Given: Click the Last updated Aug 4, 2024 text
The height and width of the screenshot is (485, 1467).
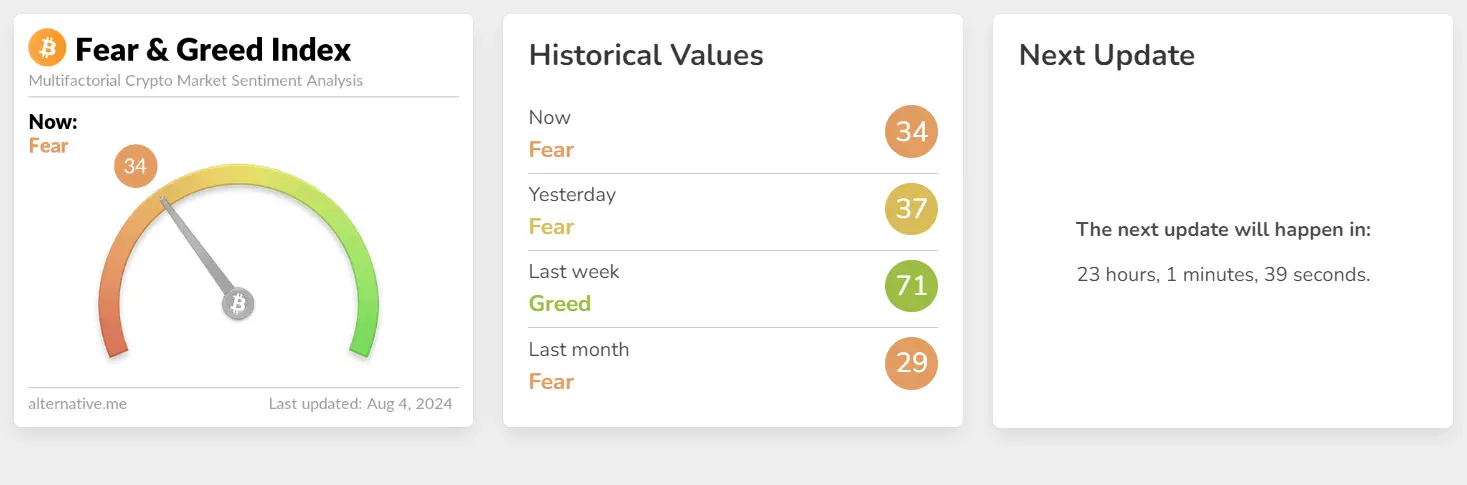Looking at the screenshot, I should tap(360, 404).
